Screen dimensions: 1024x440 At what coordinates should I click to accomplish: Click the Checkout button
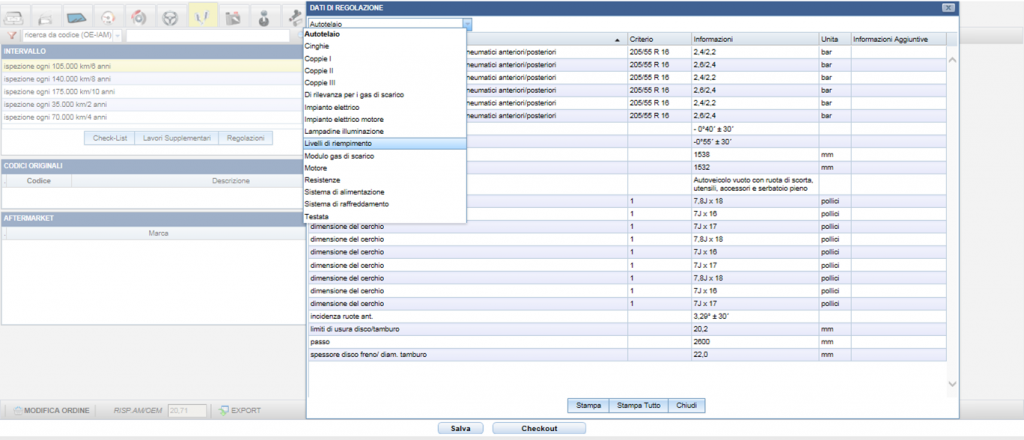[x=539, y=428]
